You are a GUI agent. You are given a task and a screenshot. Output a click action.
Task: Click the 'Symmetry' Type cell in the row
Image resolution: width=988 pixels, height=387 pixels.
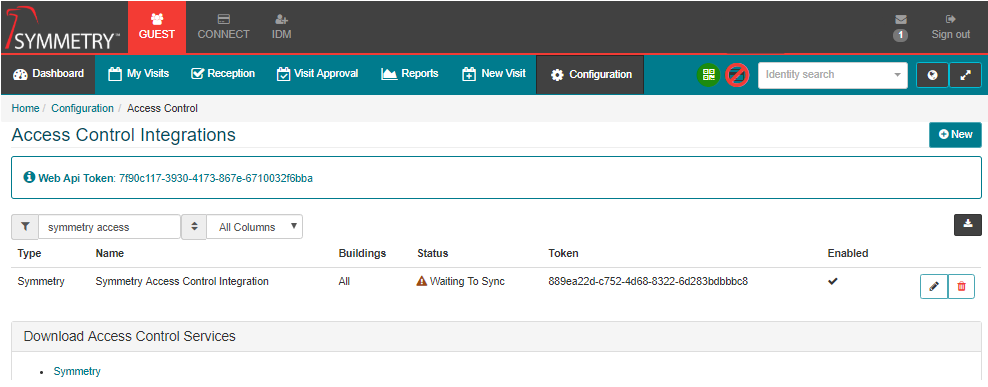(41, 282)
